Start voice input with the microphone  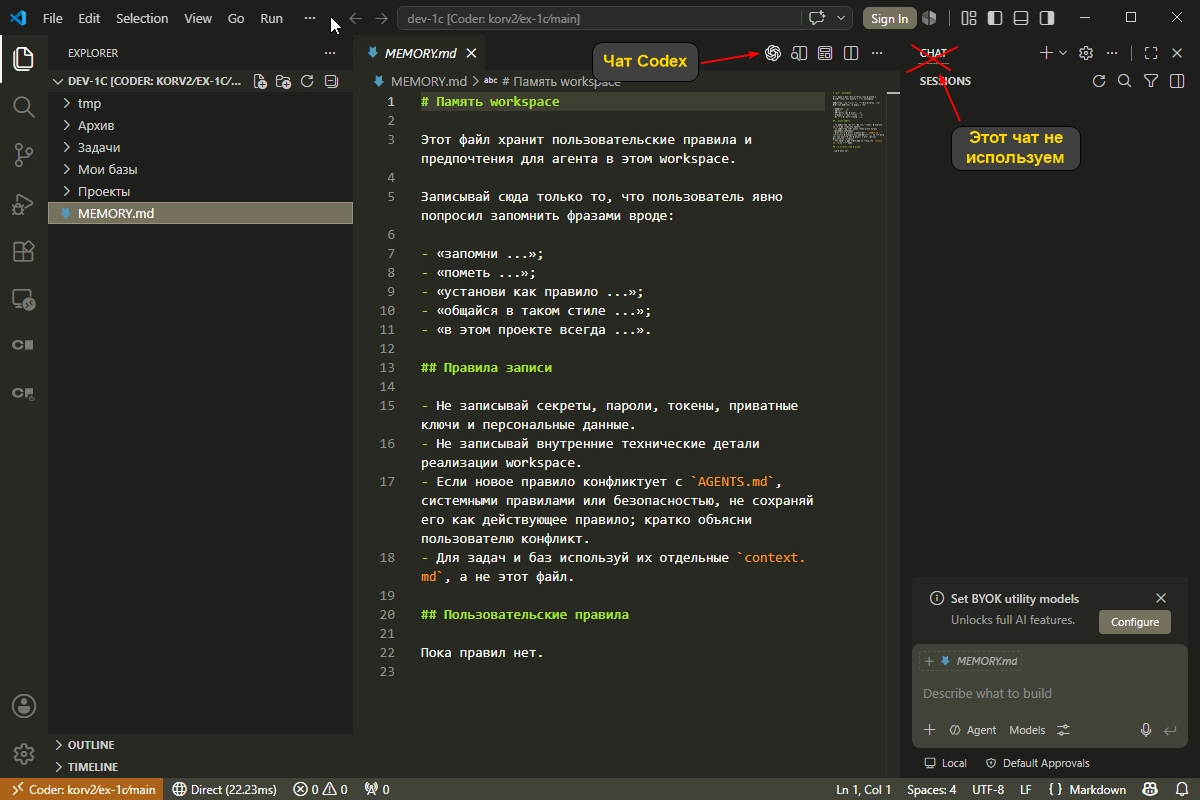1146,730
